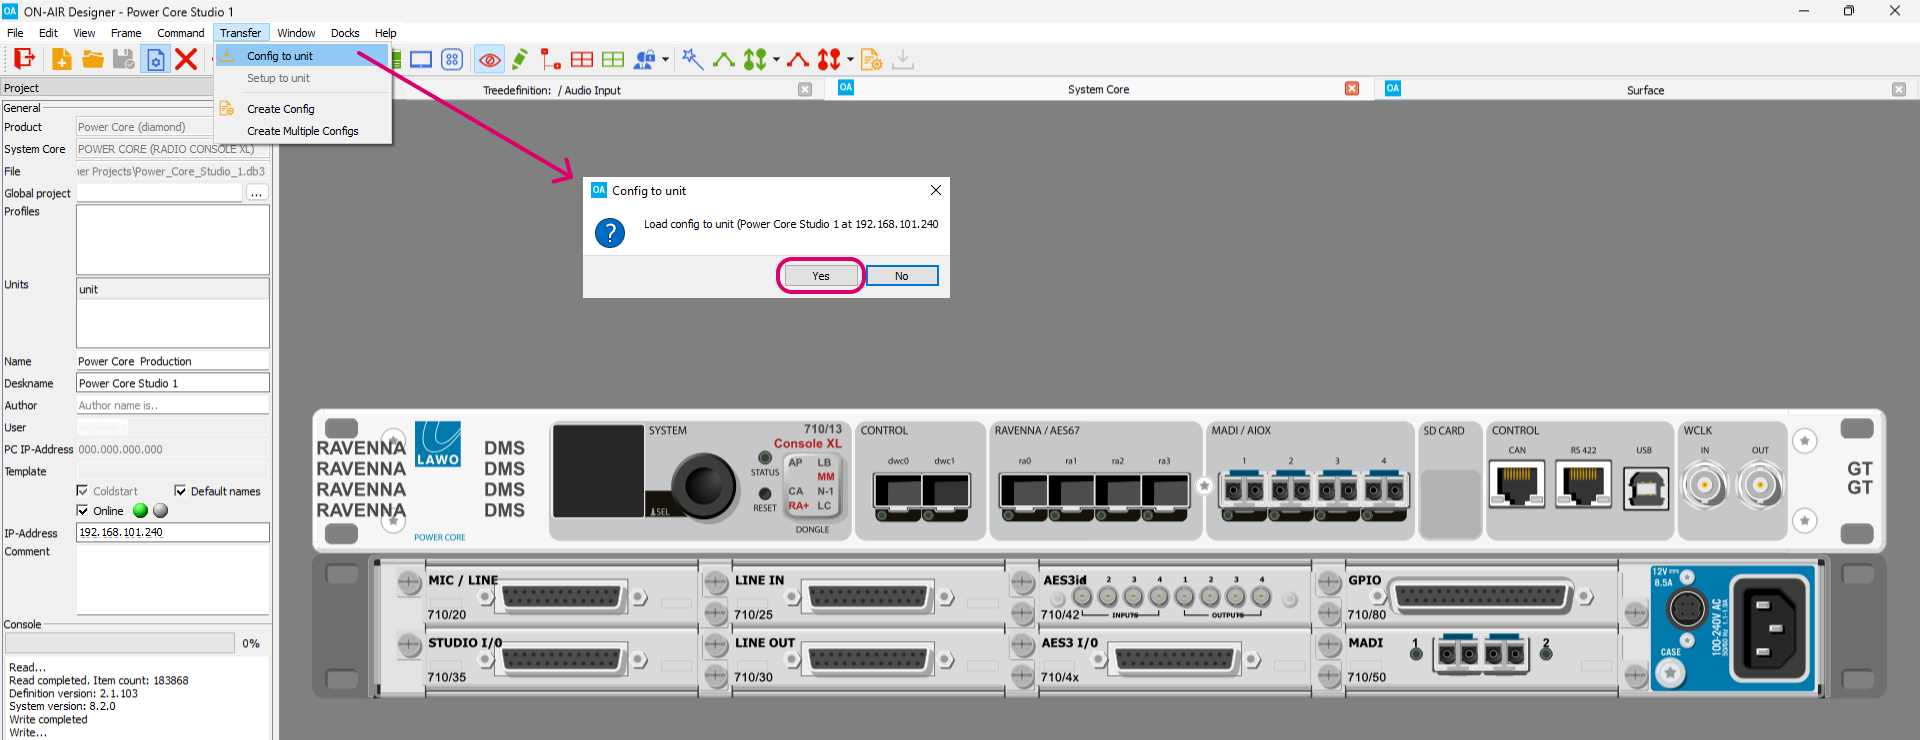Create a new project file
This screenshot has width=1920, height=740.
61,59
